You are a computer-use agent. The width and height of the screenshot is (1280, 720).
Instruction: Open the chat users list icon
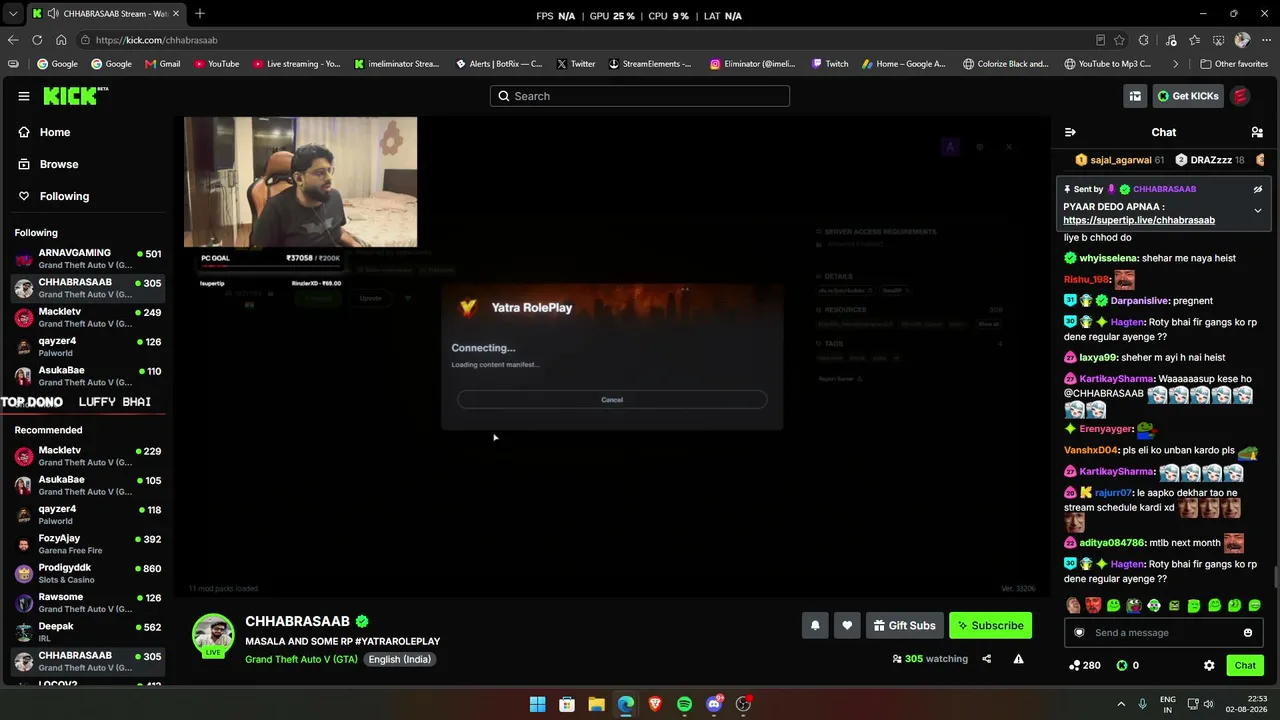point(1257,132)
